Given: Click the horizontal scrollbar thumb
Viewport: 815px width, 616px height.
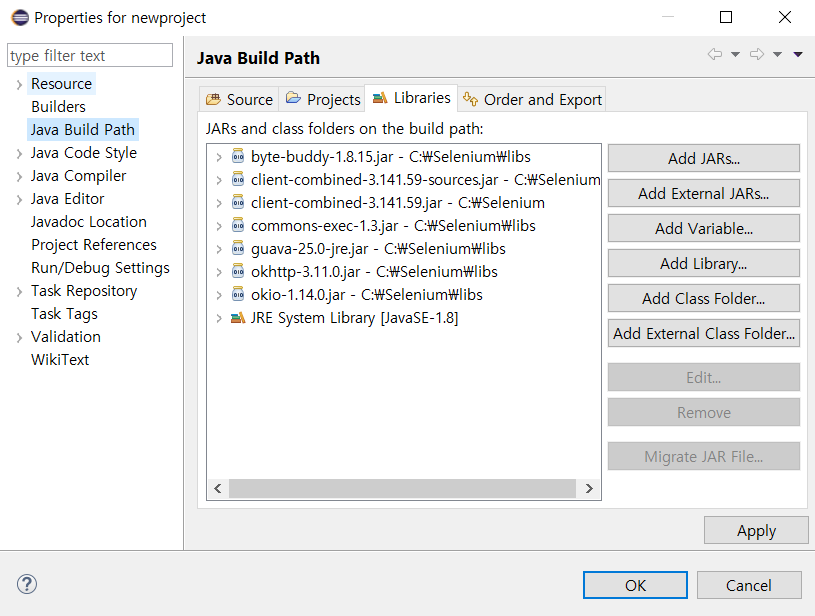Looking at the screenshot, I should coord(402,488).
